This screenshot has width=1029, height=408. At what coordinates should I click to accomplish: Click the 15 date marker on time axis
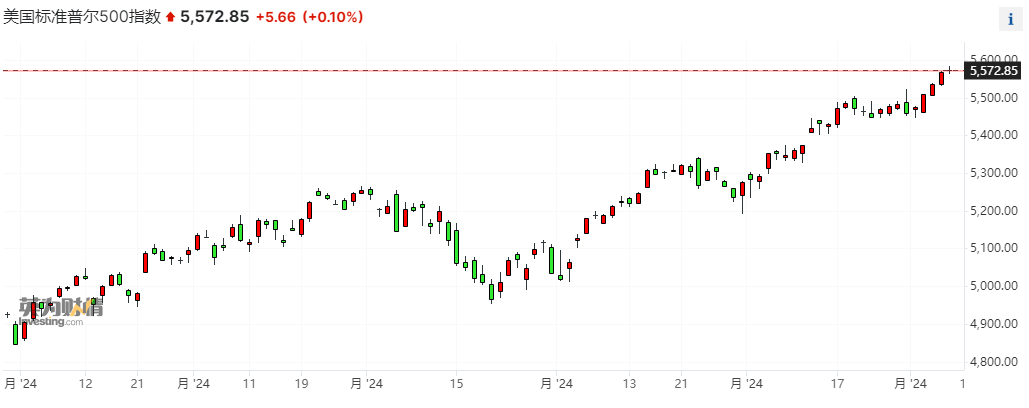click(x=456, y=383)
